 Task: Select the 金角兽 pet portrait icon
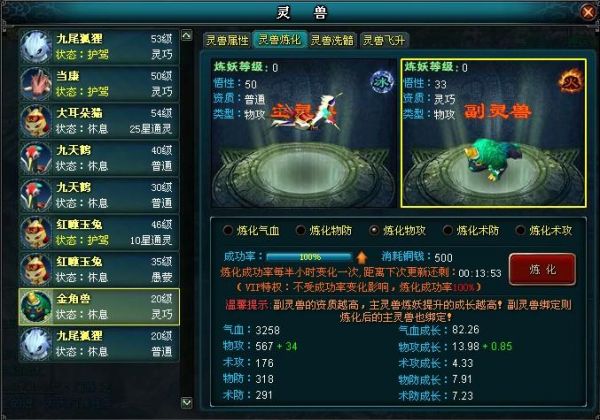(x=36, y=307)
